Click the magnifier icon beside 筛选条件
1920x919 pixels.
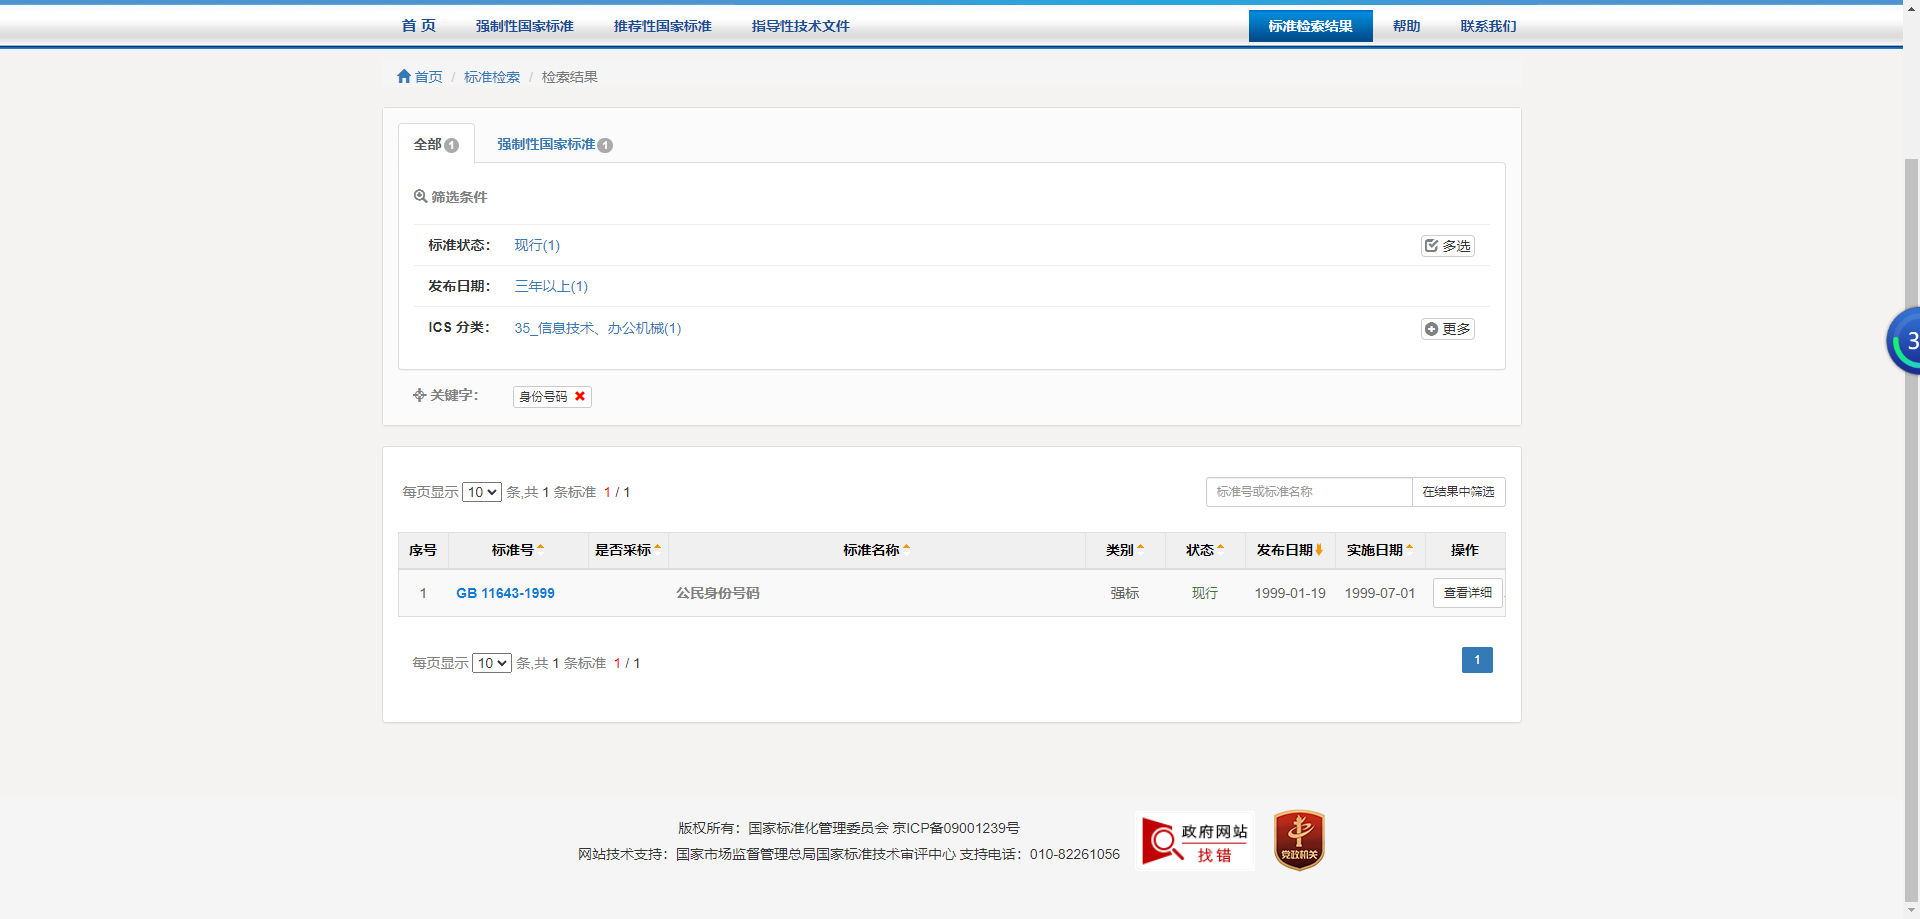click(x=421, y=197)
